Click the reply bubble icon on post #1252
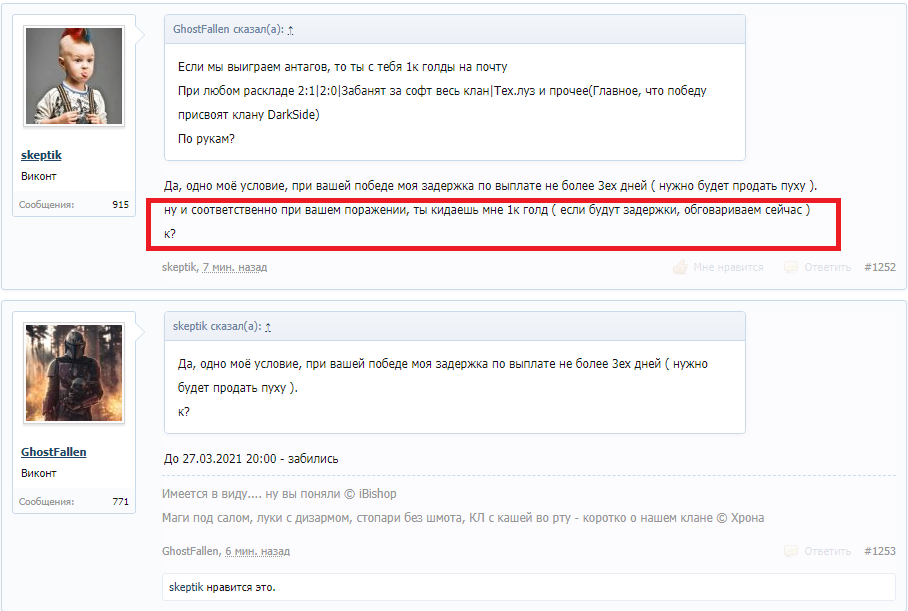Viewport: 908px width, 611px height. [790, 267]
